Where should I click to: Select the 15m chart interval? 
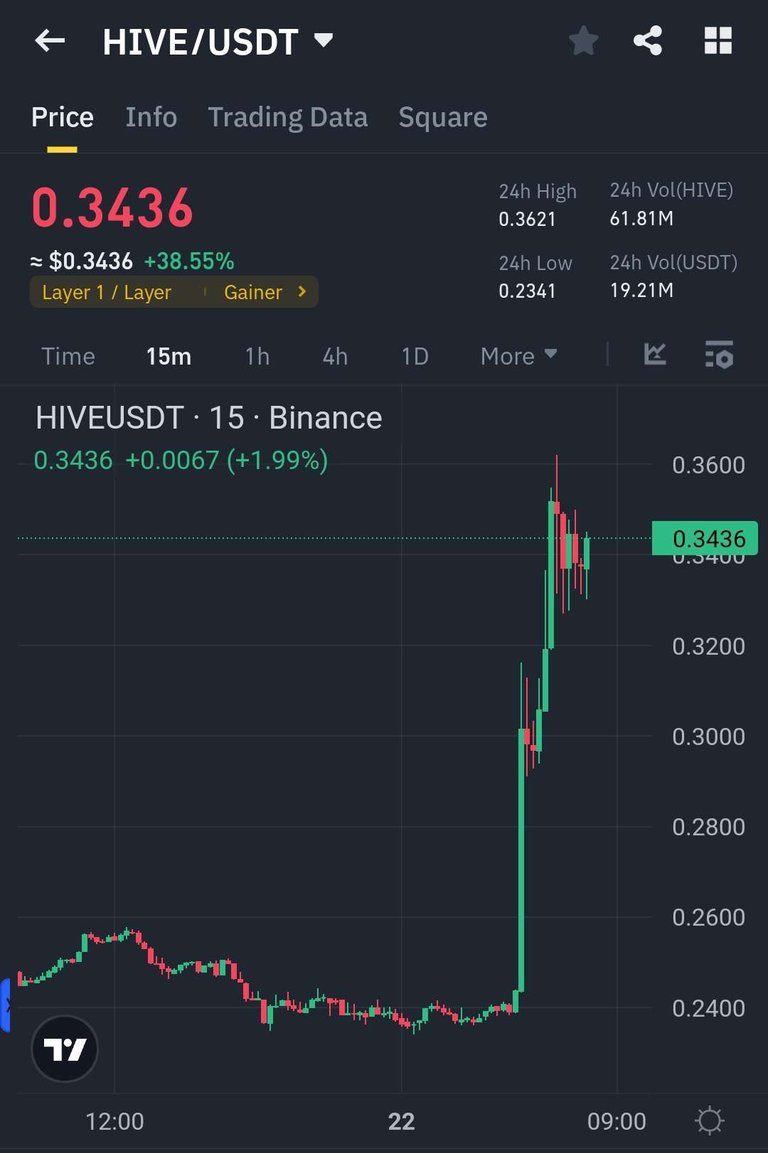click(168, 357)
